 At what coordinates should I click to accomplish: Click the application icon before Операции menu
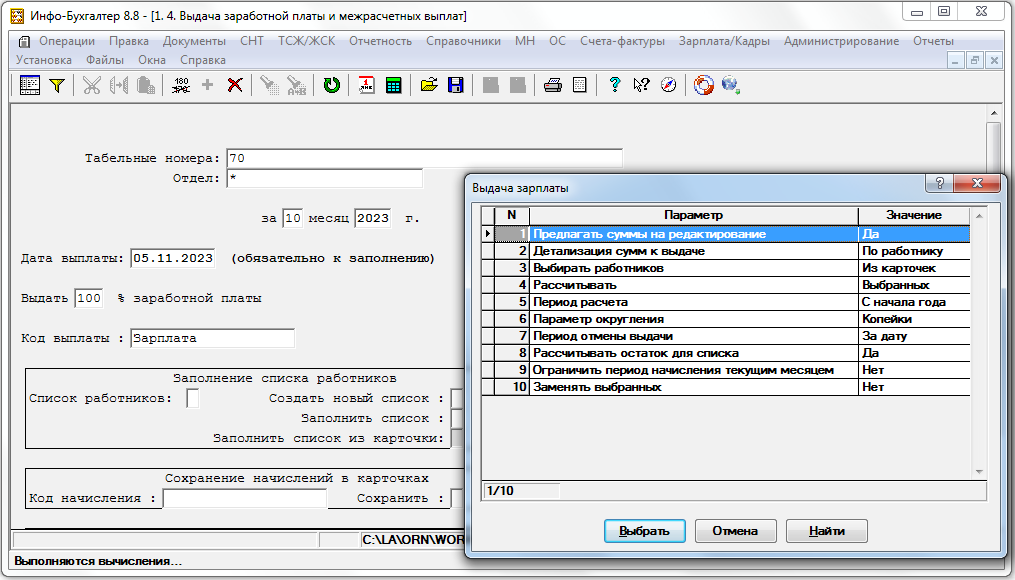click(24, 41)
